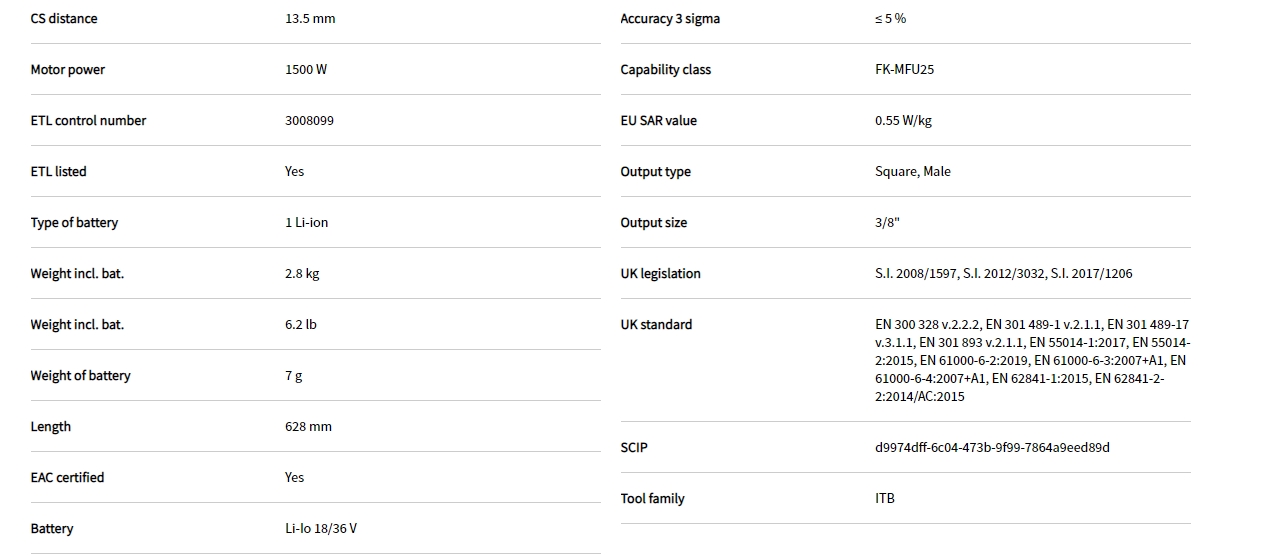Click the Accuracy 3 sigma label
The height and width of the screenshot is (559, 1263).
[670, 19]
